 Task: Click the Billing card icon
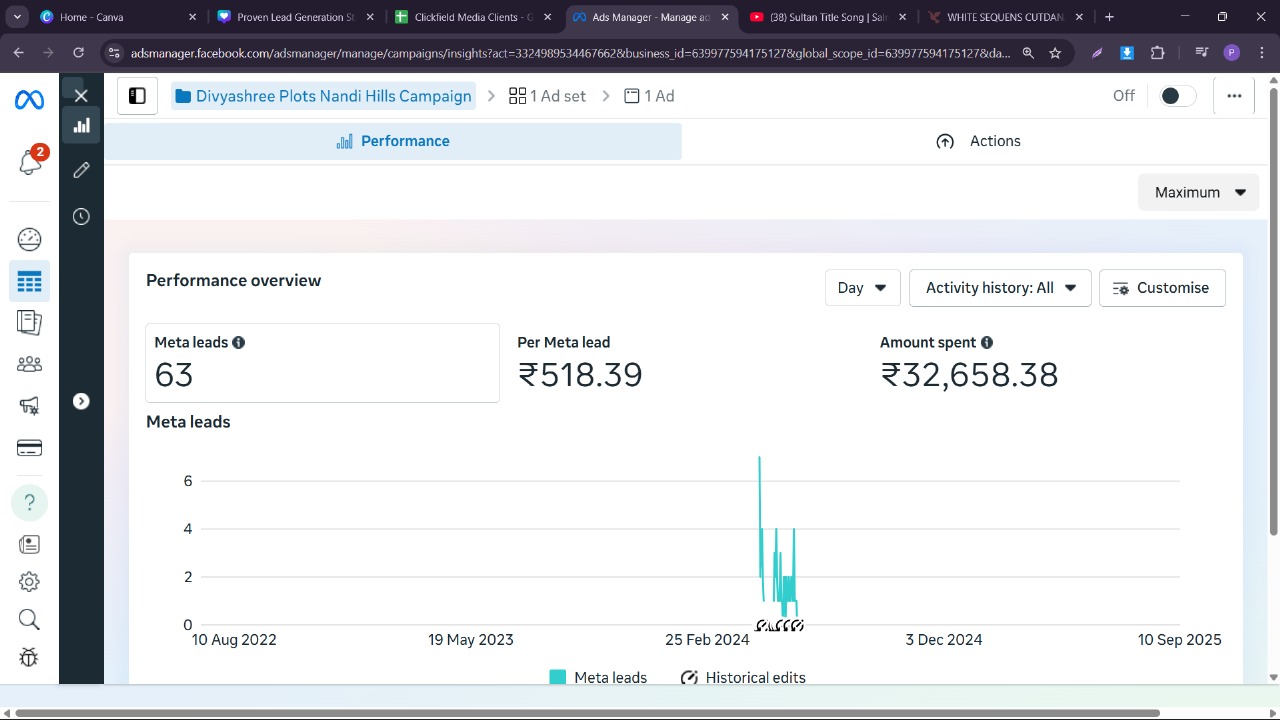click(29, 447)
